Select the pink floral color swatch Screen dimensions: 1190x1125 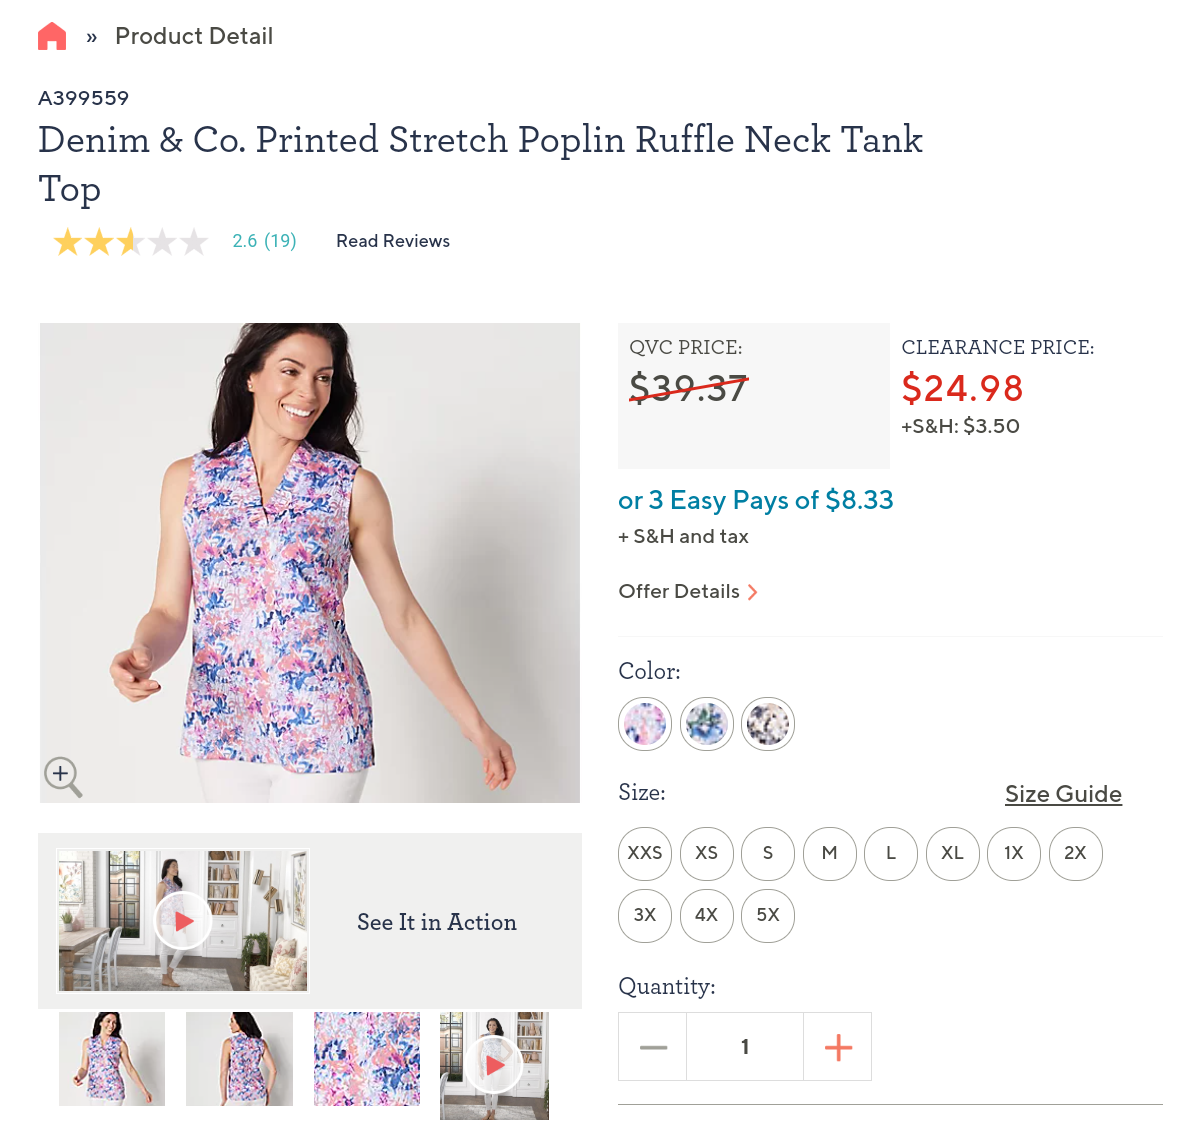coord(645,724)
